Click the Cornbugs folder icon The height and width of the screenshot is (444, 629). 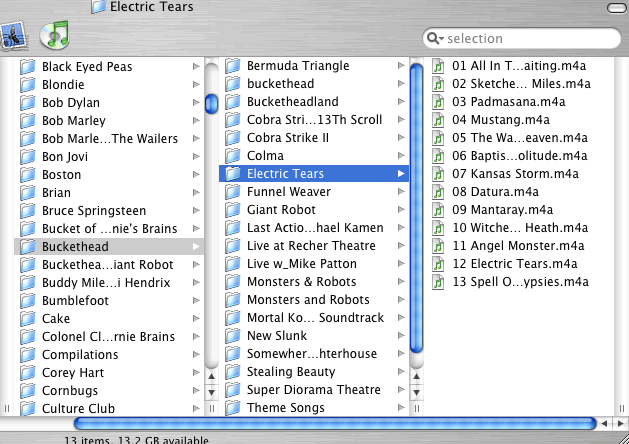[28, 390]
